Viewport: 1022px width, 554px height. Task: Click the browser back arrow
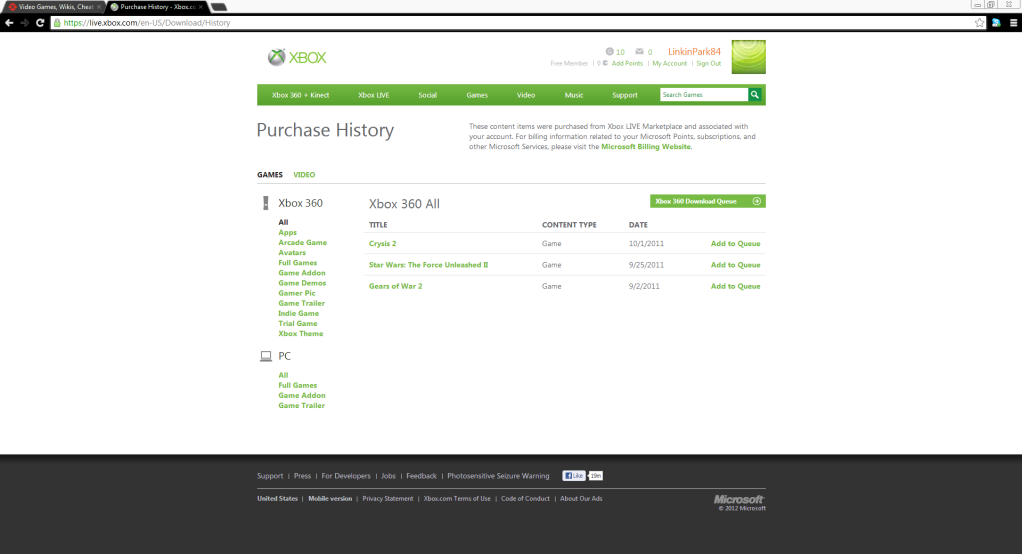coord(9,23)
